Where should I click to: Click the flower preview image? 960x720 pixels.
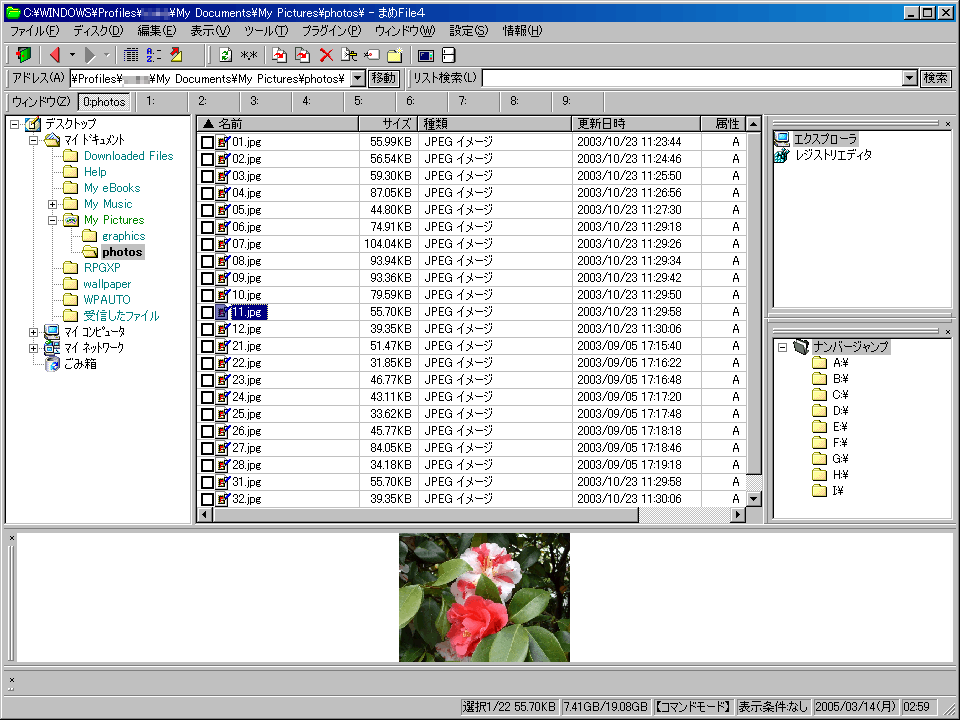pos(484,597)
